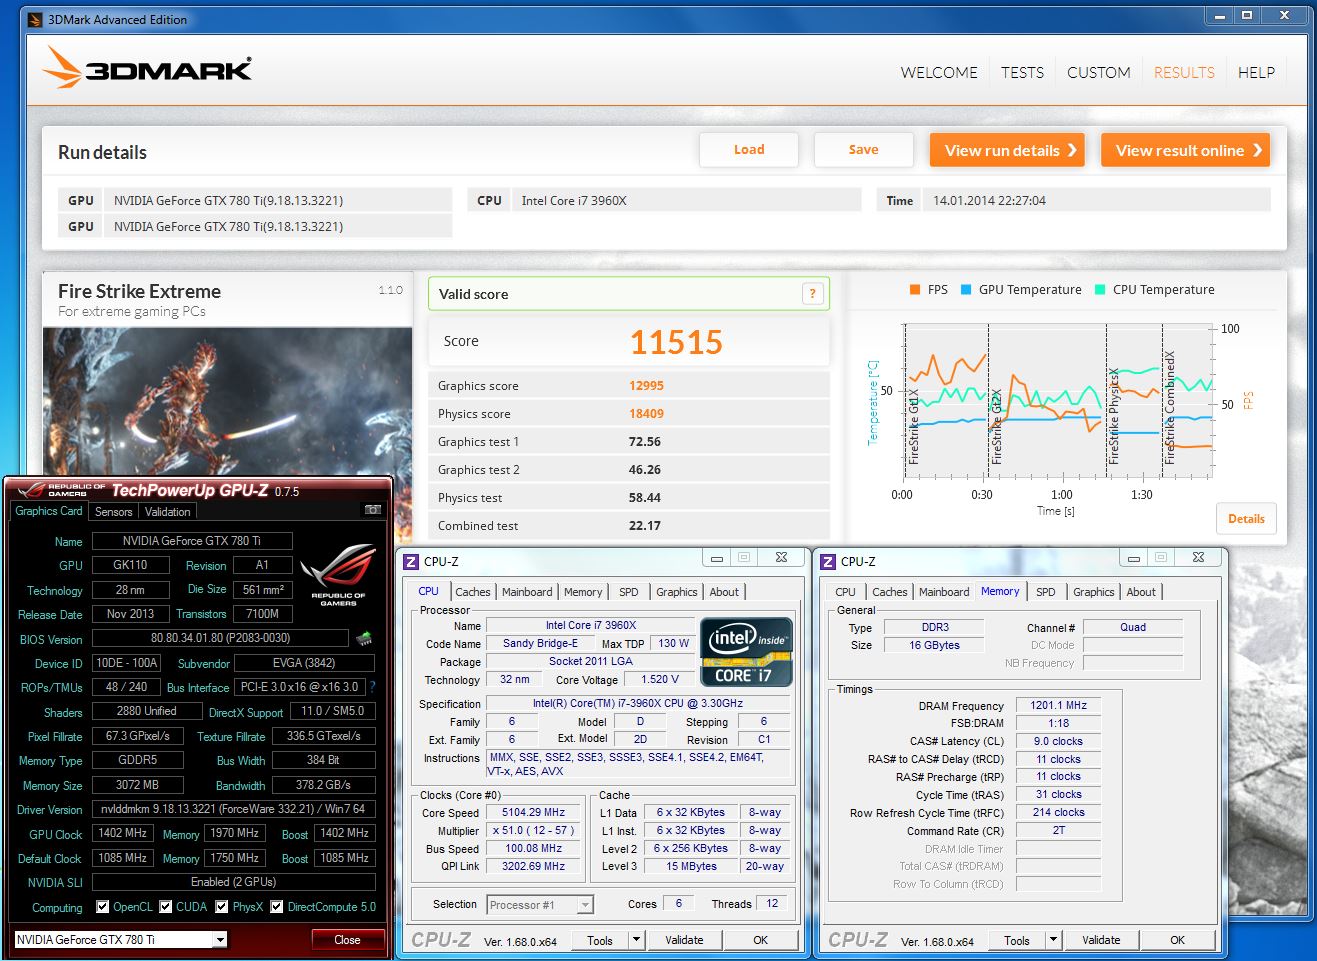Screen dimensions: 1317x961
Task: Click the 11515 score value
Action: (676, 342)
